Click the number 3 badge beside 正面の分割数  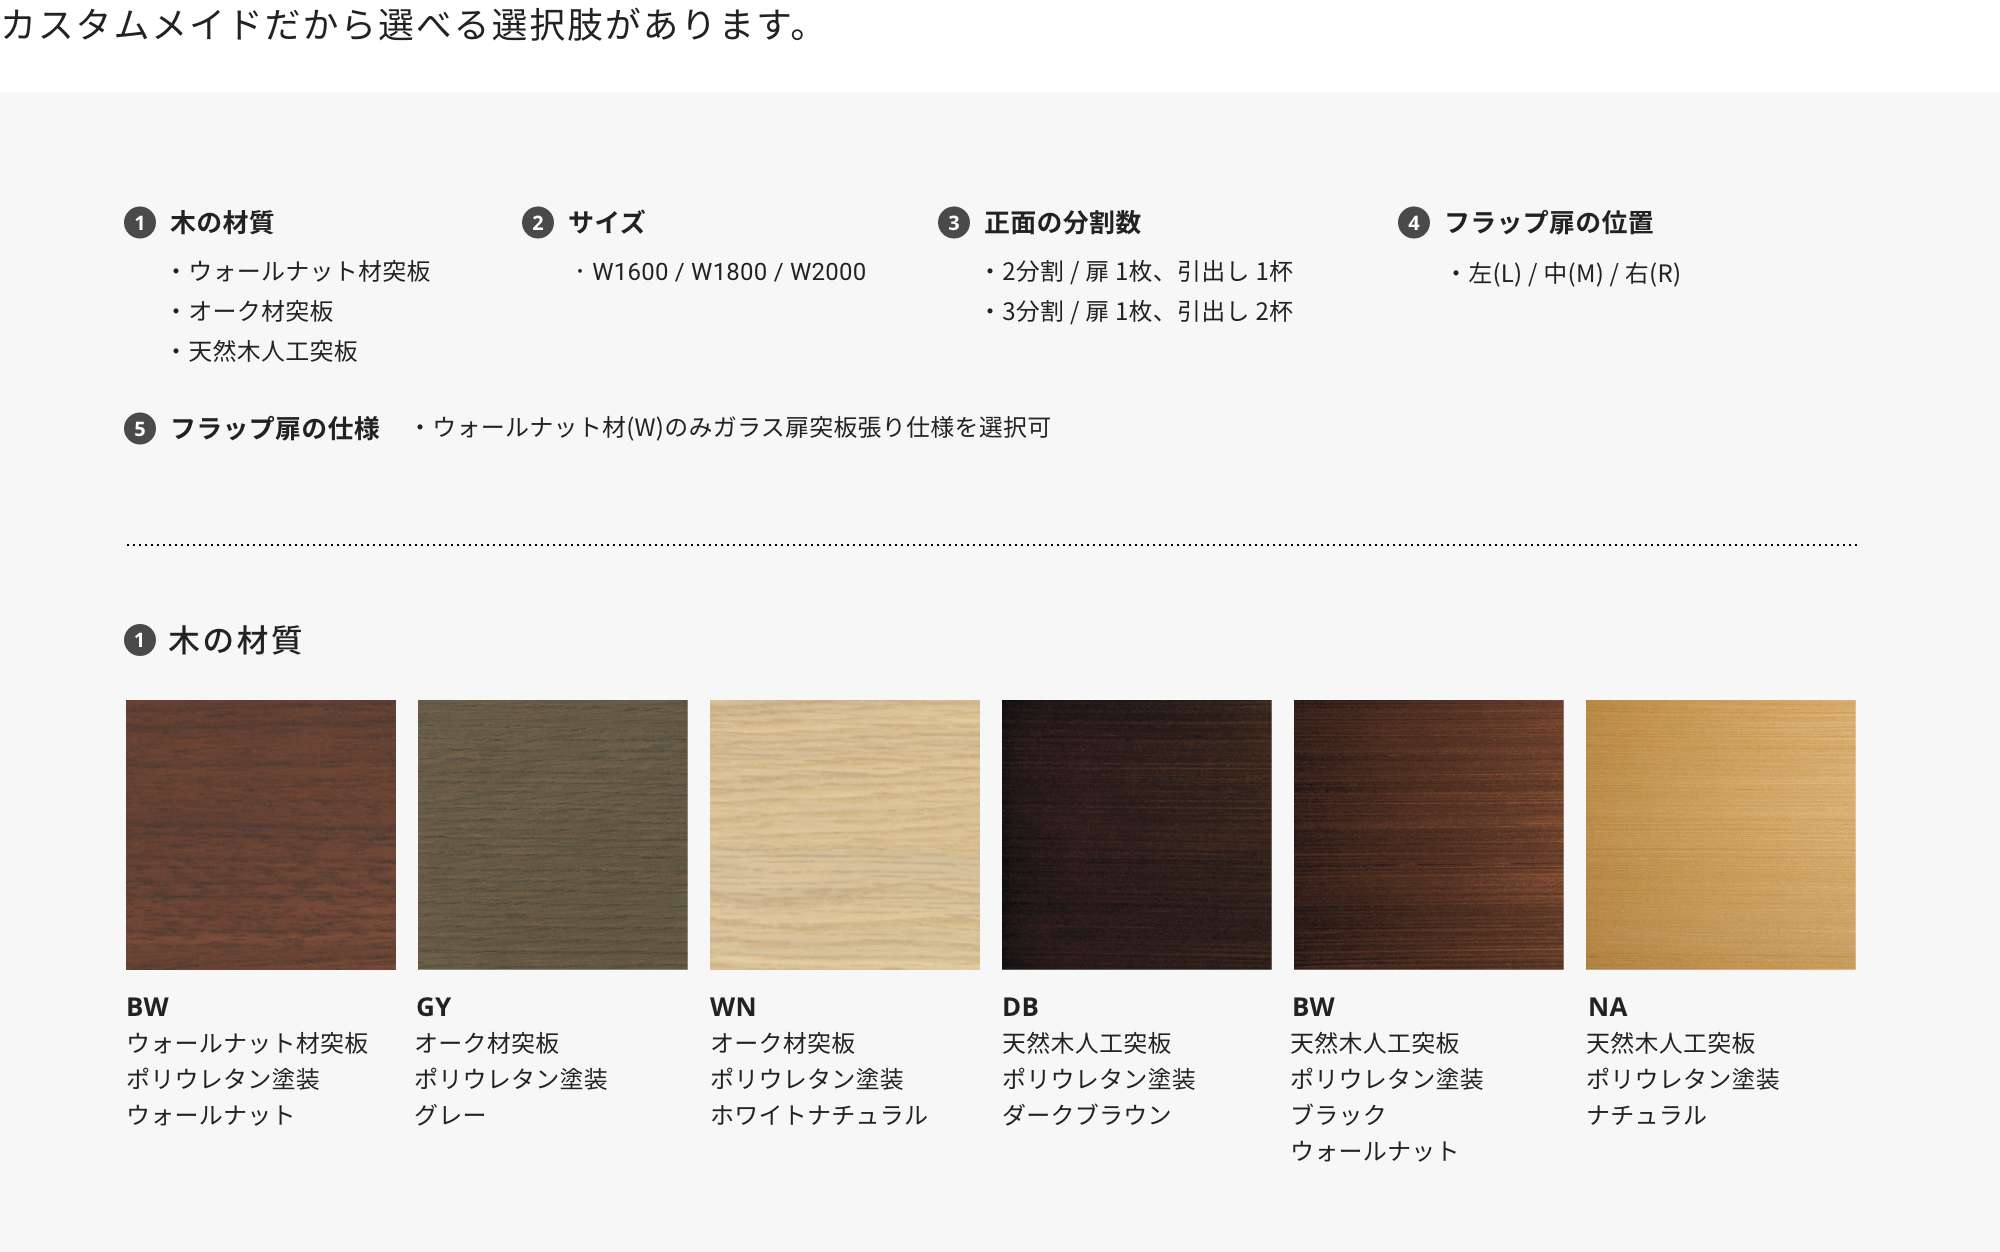[954, 222]
